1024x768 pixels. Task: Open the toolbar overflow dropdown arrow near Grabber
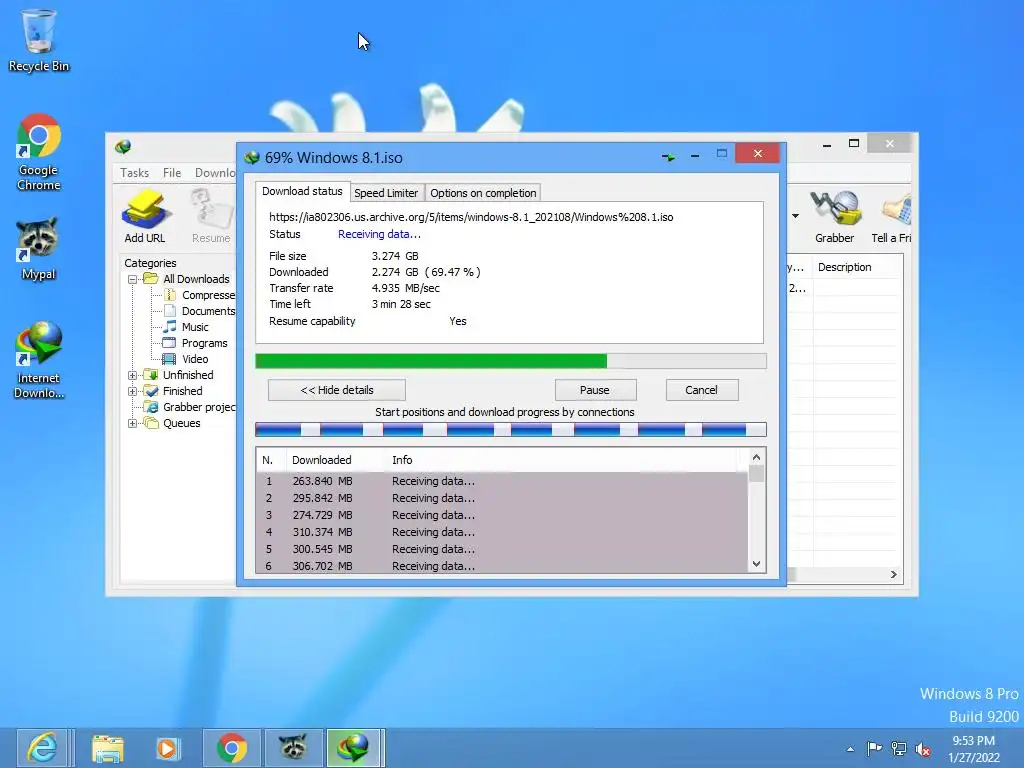point(795,216)
